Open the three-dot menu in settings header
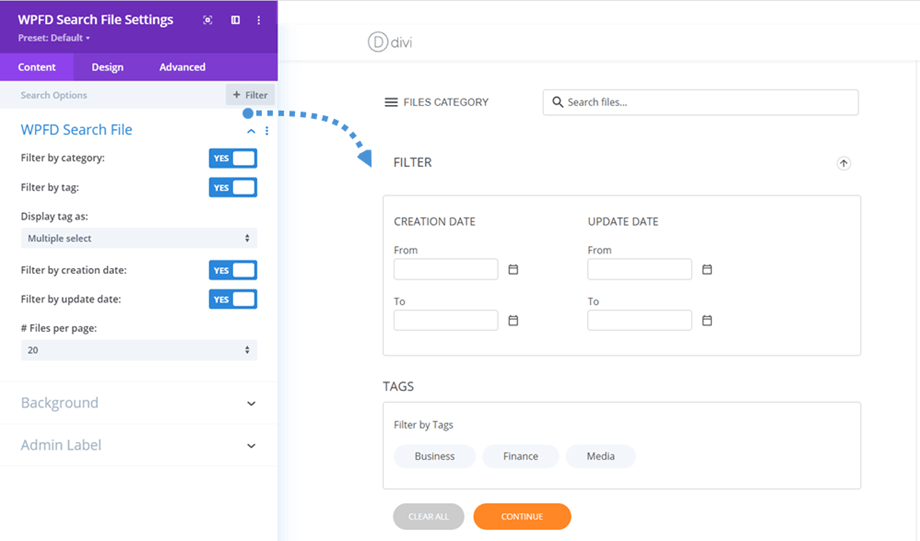 259,20
